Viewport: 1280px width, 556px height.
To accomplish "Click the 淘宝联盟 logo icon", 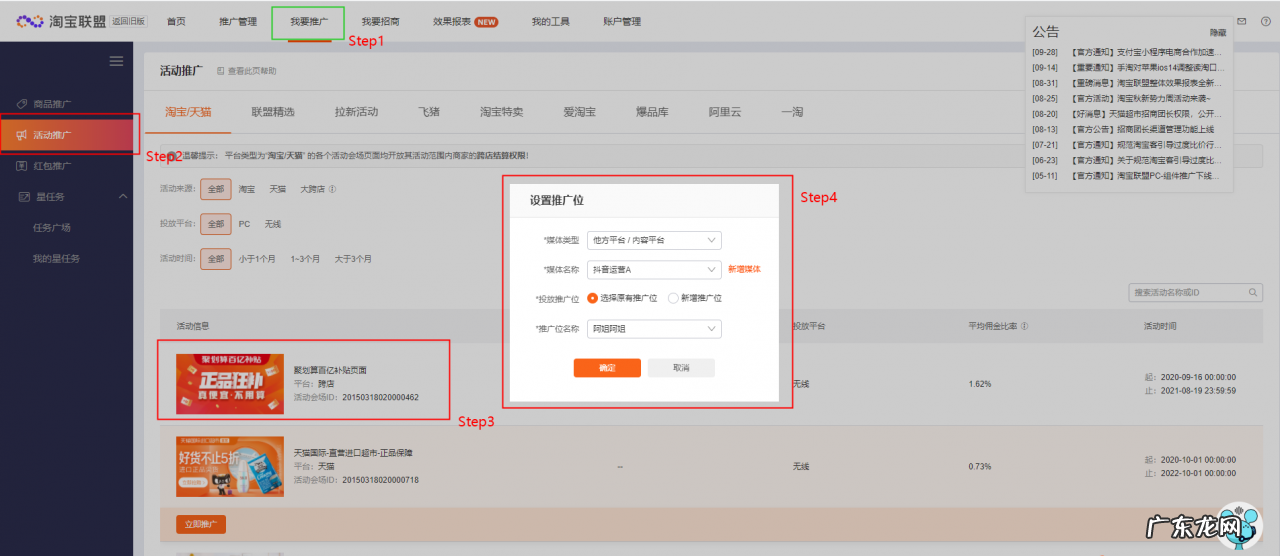I will [30, 21].
